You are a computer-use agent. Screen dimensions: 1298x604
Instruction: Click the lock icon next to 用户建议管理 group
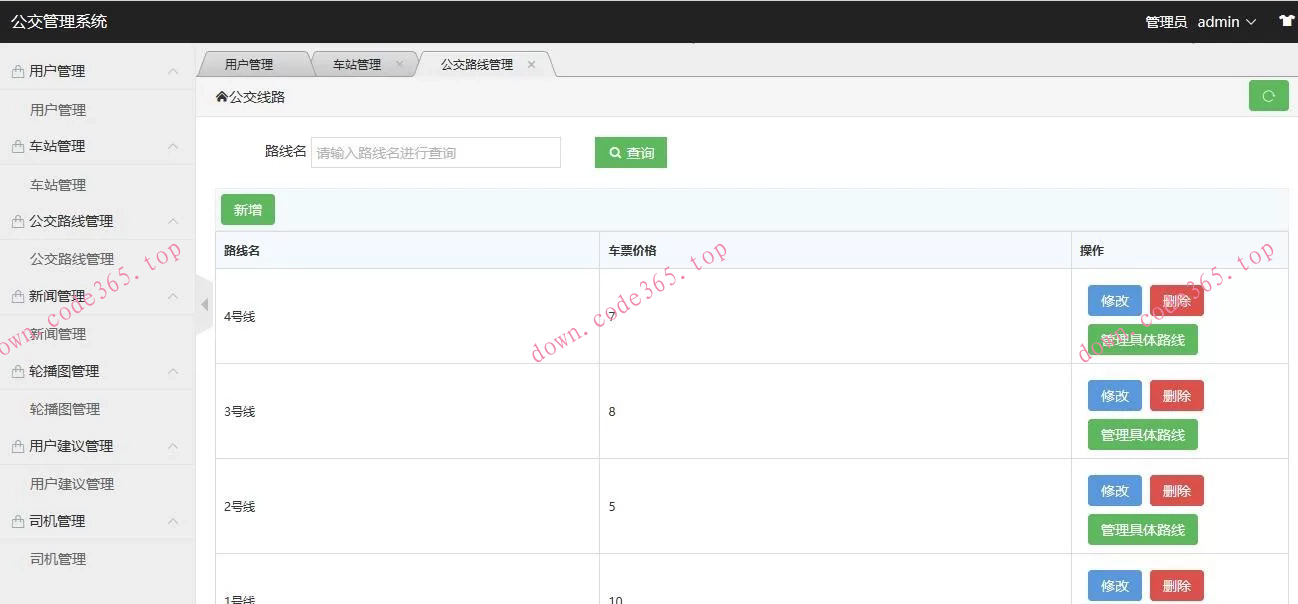click(x=17, y=446)
